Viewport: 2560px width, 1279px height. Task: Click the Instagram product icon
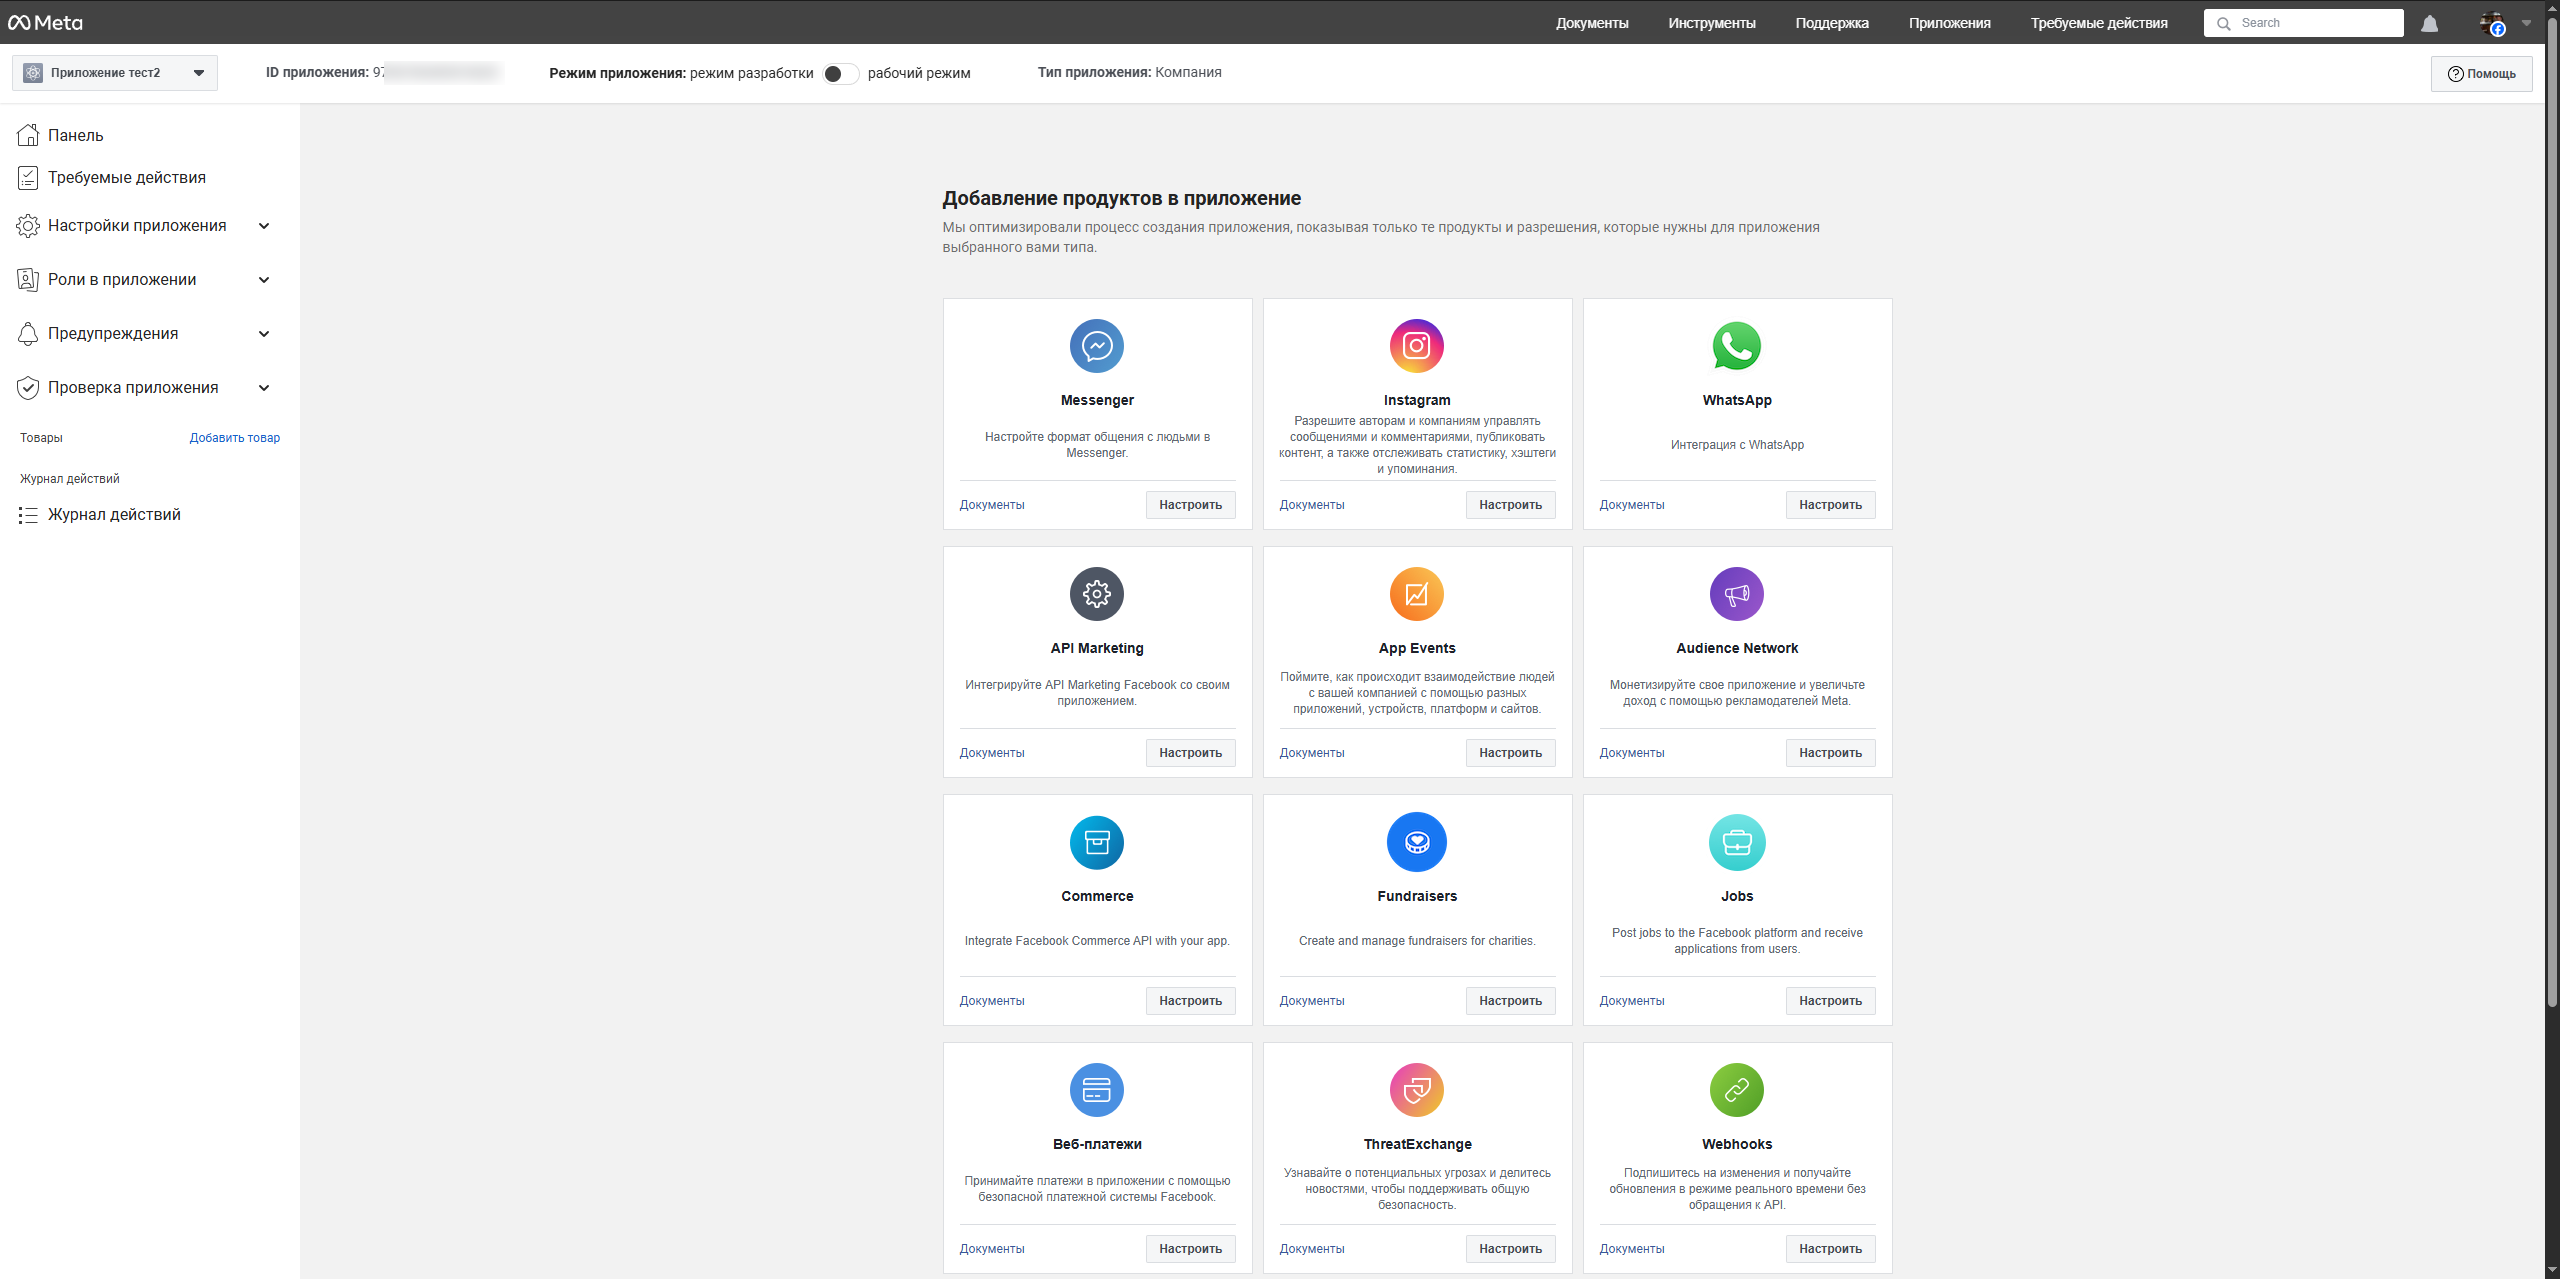pyautogui.click(x=1417, y=346)
